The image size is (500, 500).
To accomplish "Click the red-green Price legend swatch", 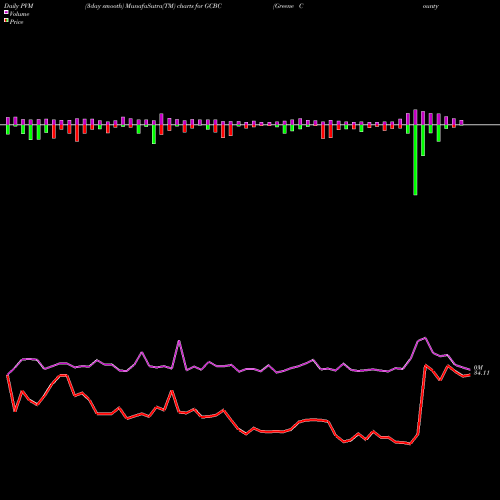I will [6, 21].
